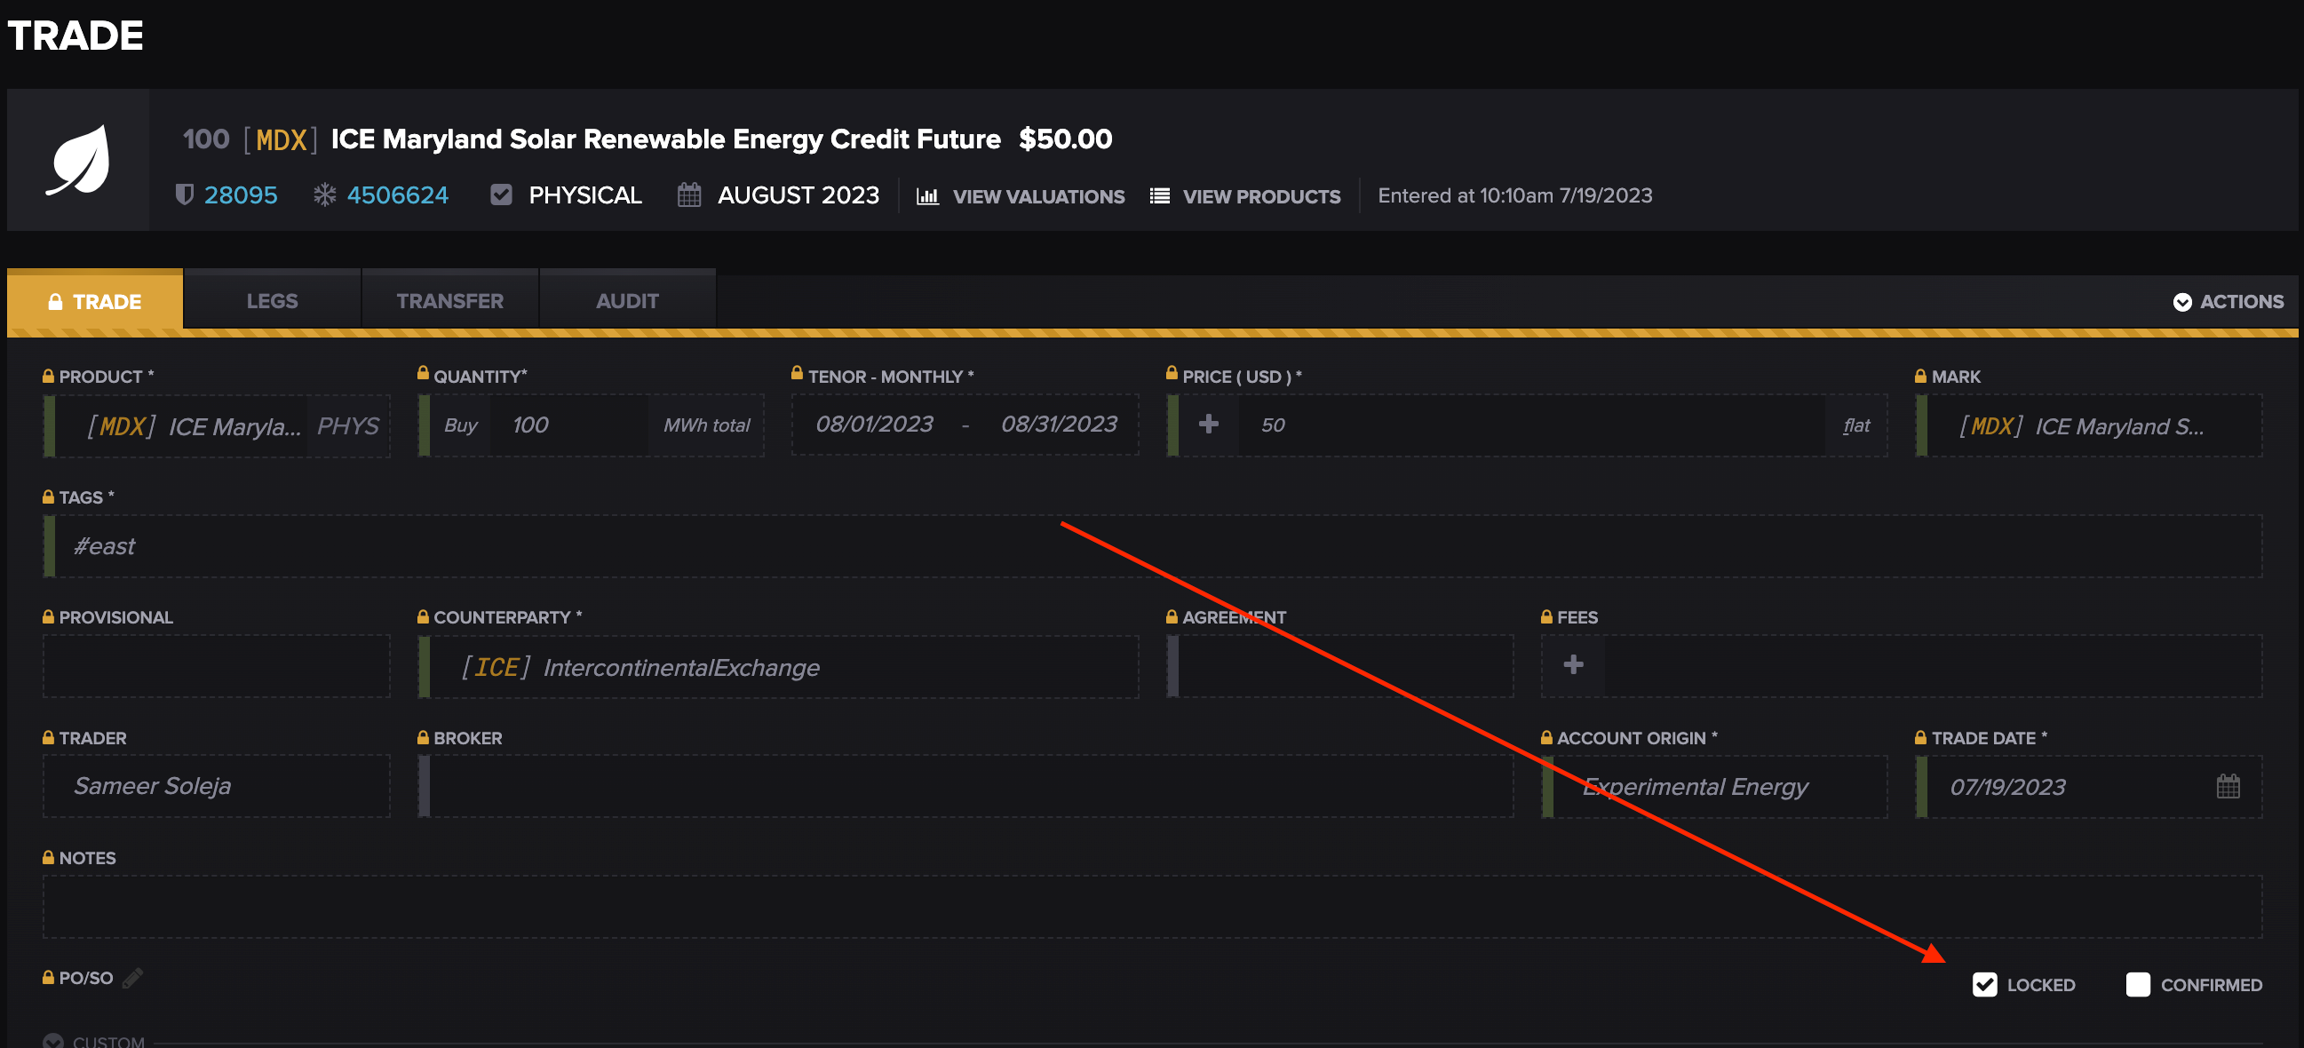
Task: Click the pencil icon next to PO/SO
Action: point(133,977)
